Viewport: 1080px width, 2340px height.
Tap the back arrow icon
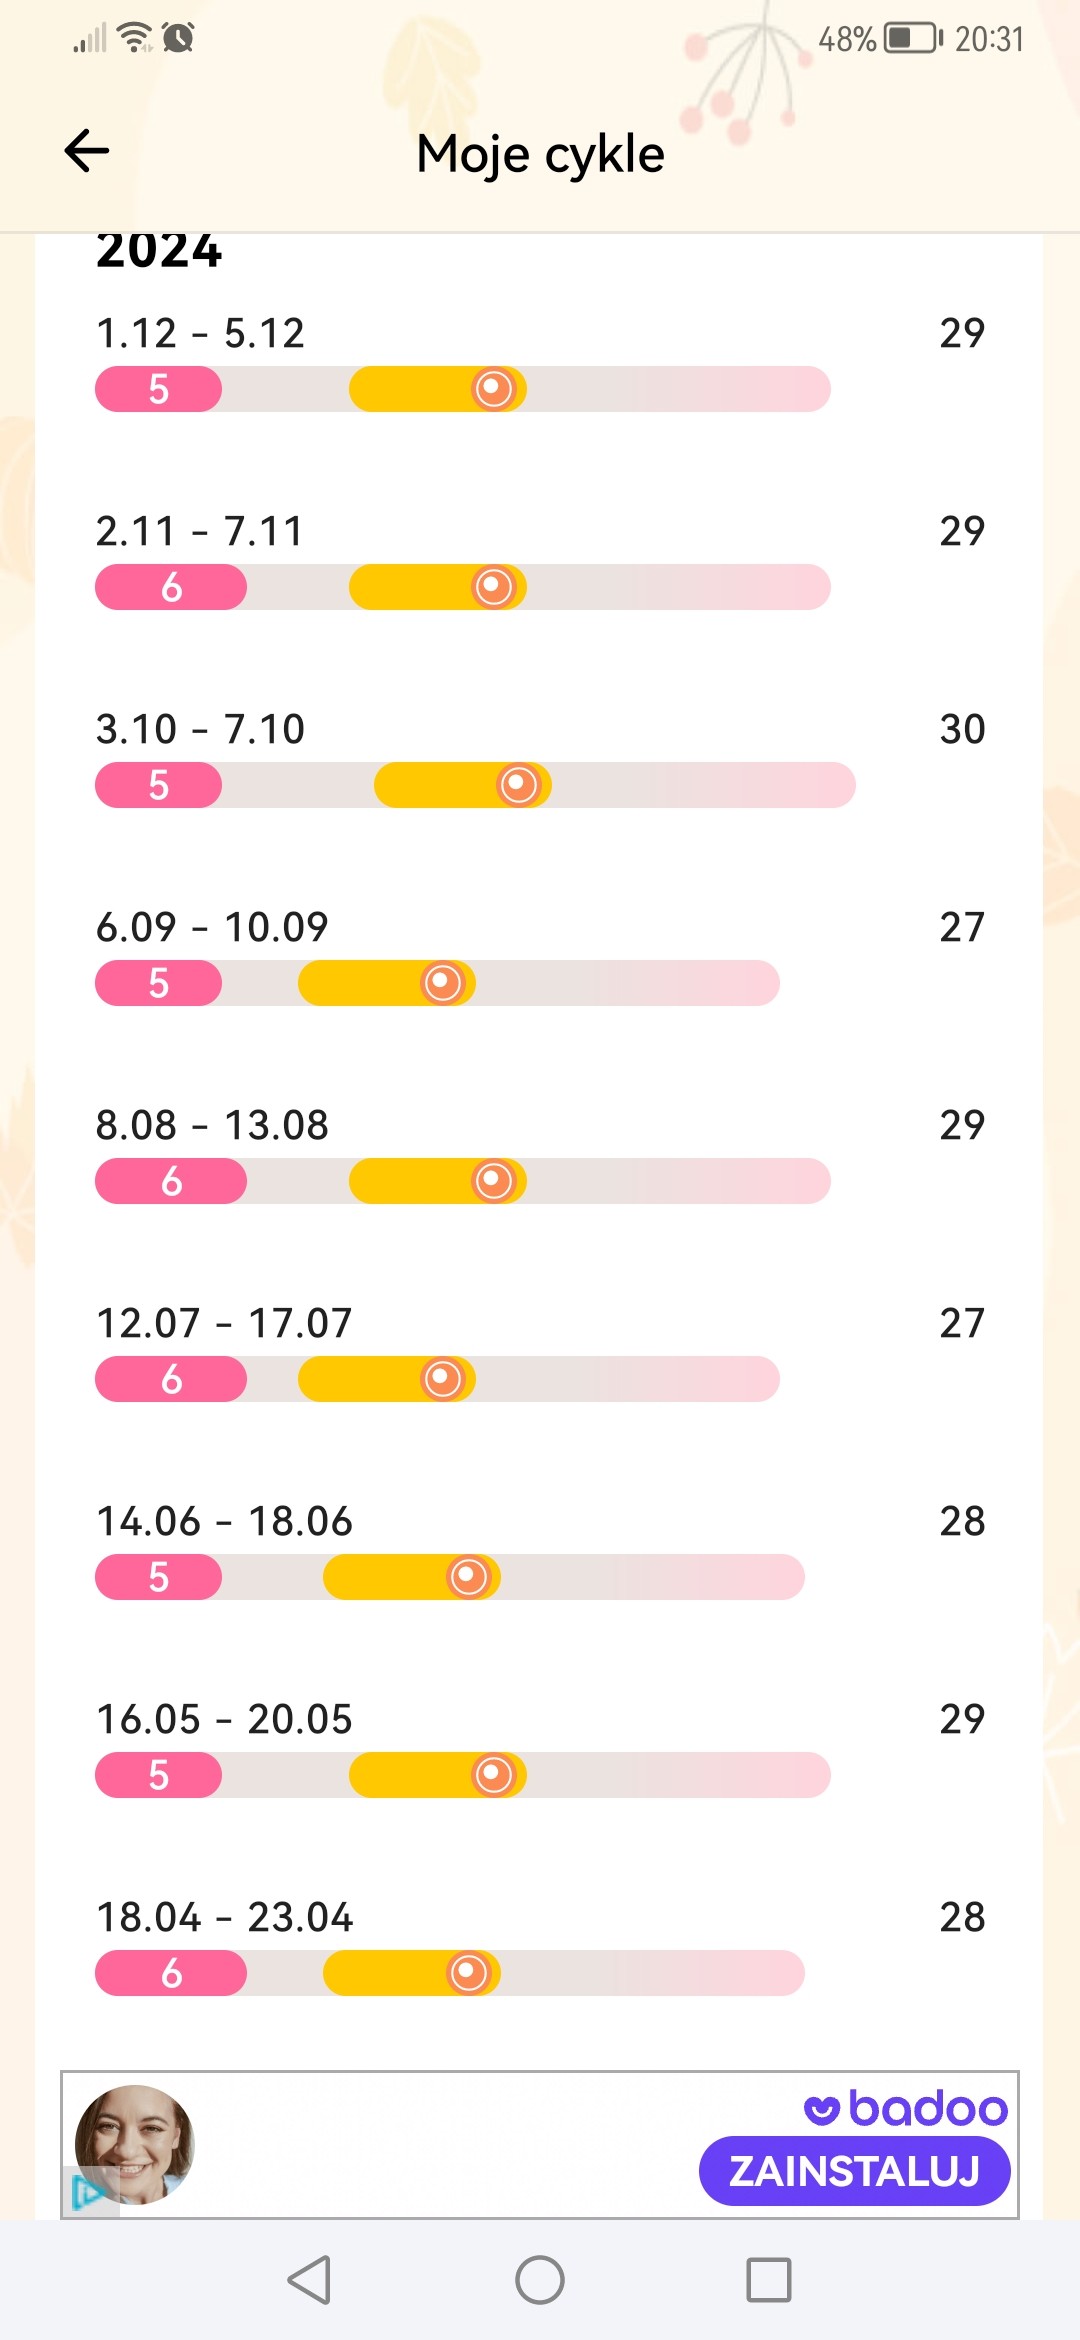[x=87, y=151]
